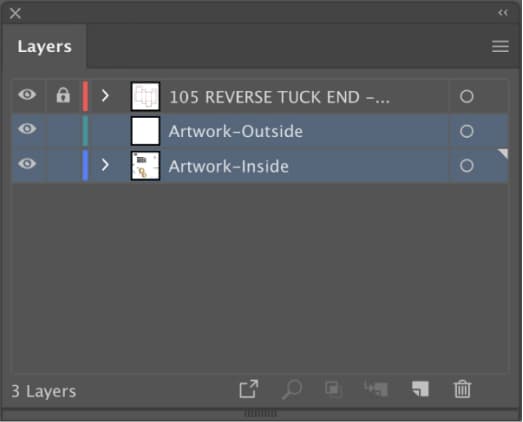Click target circle for Artwork-Outside layer
This screenshot has height=422, width=523.
coord(466,131)
